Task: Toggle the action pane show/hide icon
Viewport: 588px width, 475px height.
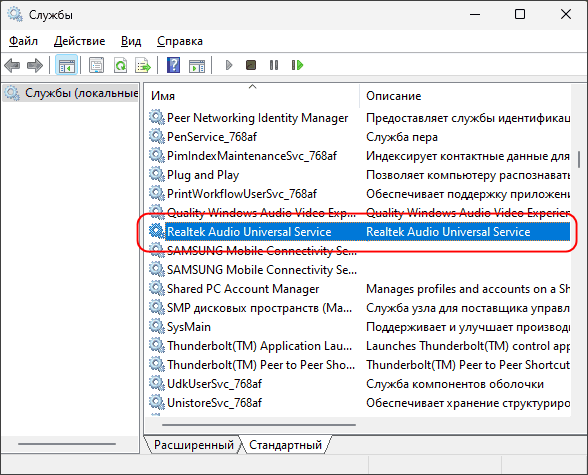Action: click(x=197, y=66)
